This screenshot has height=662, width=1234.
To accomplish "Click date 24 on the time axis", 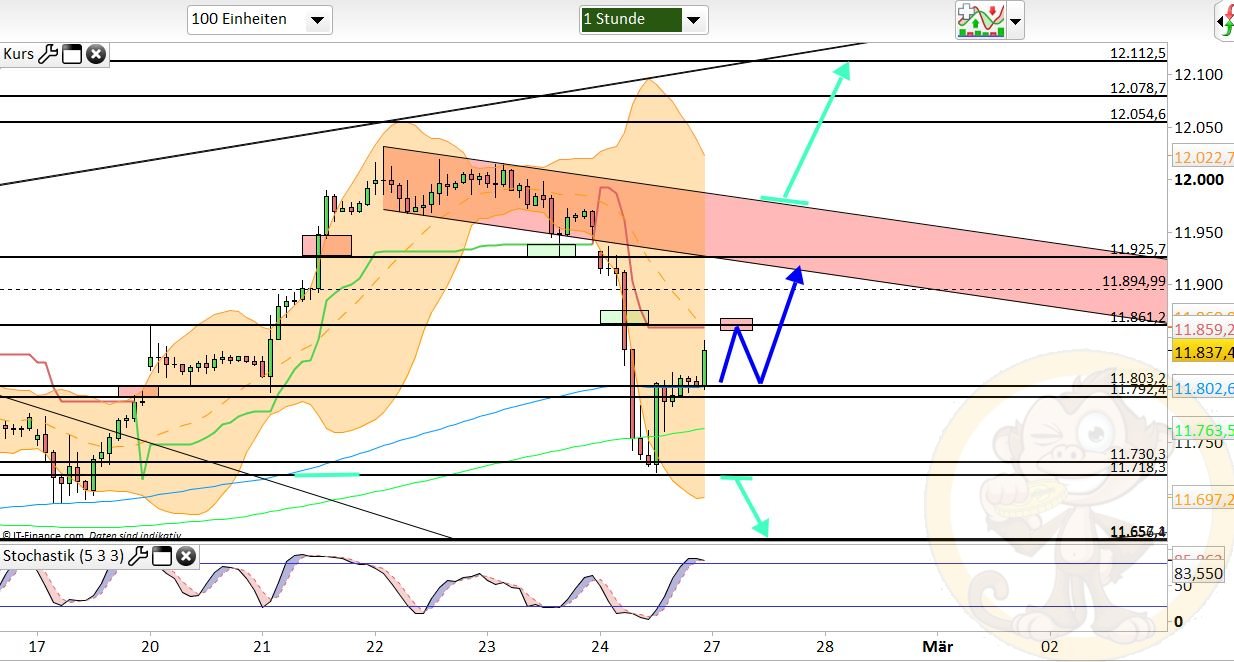I will point(600,646).
